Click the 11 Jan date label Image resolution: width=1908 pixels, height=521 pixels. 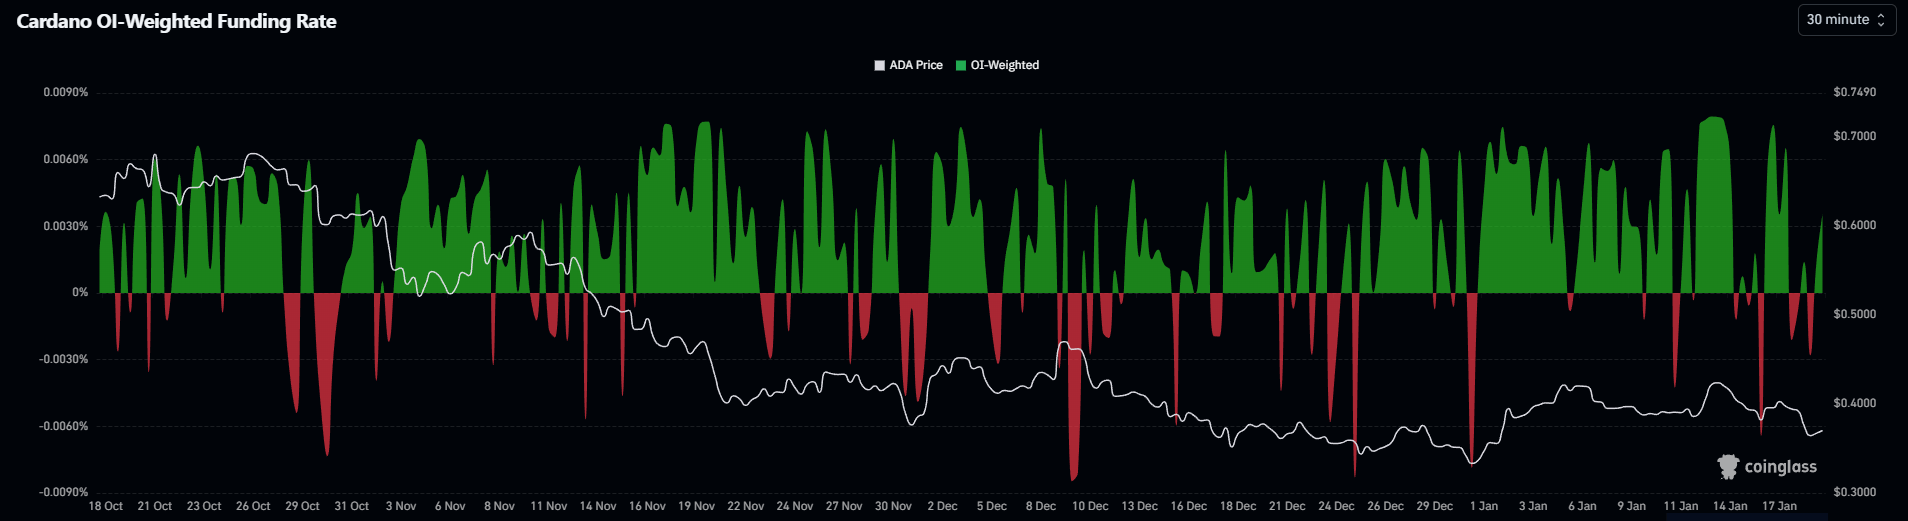(1681, 506)
